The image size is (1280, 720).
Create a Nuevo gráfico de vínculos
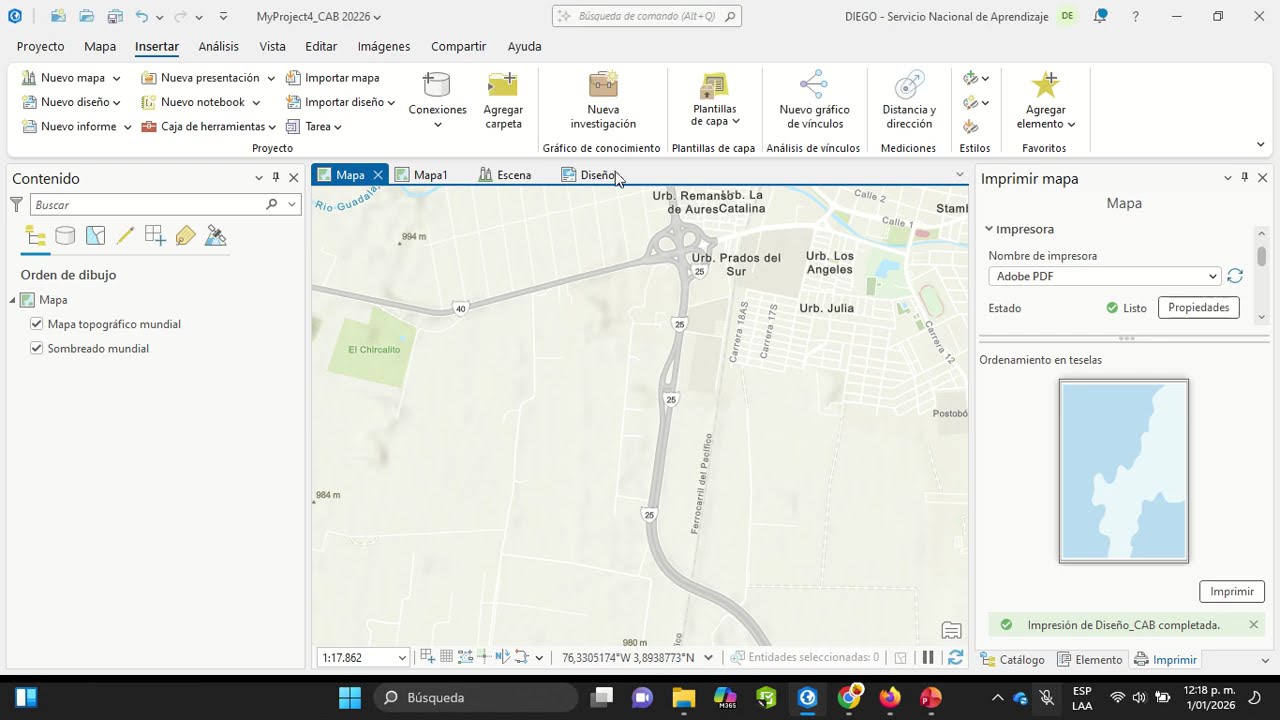tap(814, 100)
